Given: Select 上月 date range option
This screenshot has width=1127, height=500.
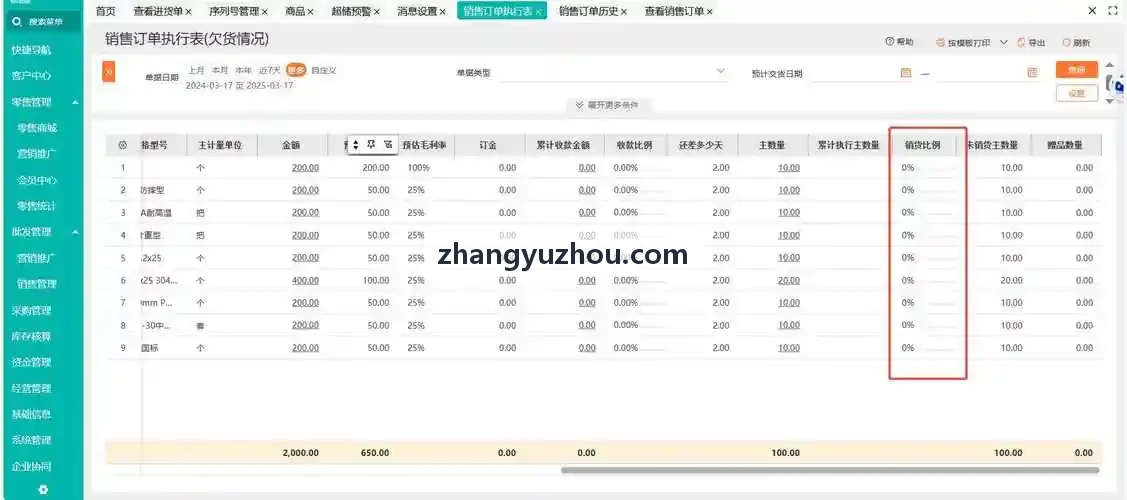Looking at the screenshot, I should (x=196, y=70).
